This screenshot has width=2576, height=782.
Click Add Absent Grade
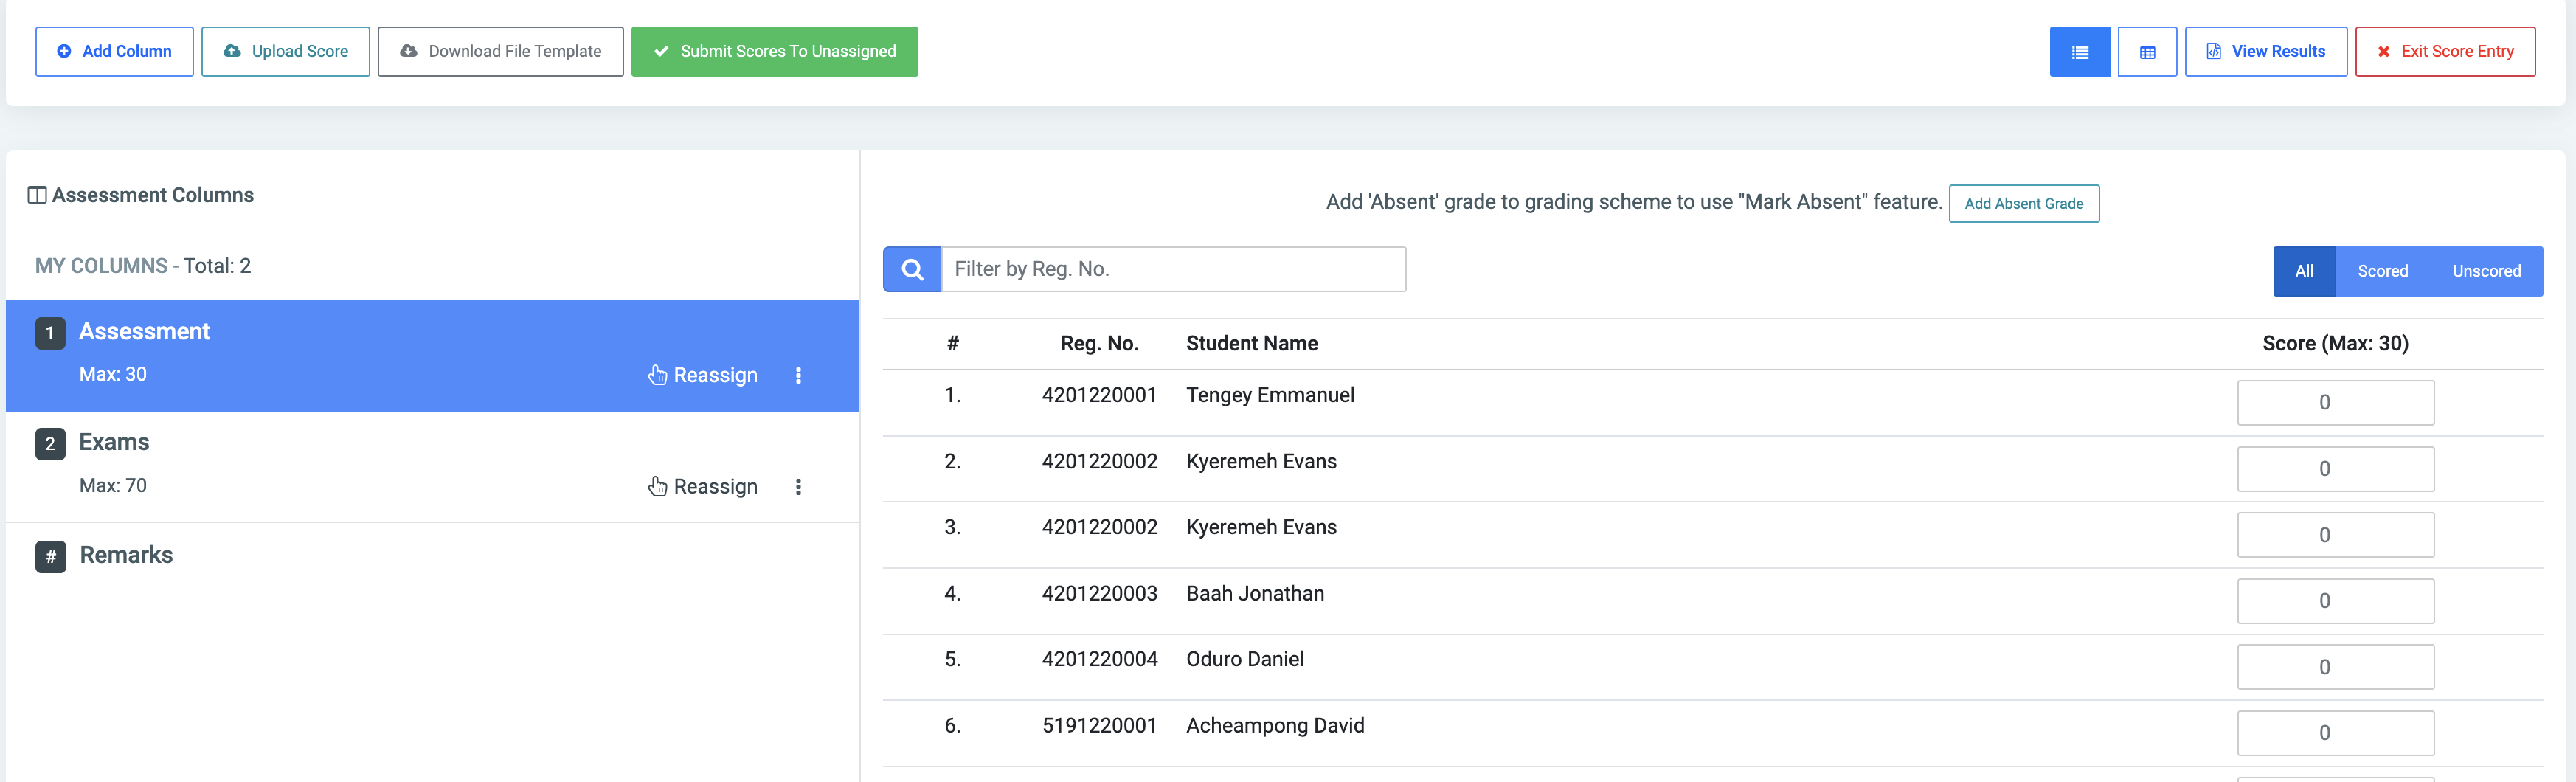[2024, 203]
